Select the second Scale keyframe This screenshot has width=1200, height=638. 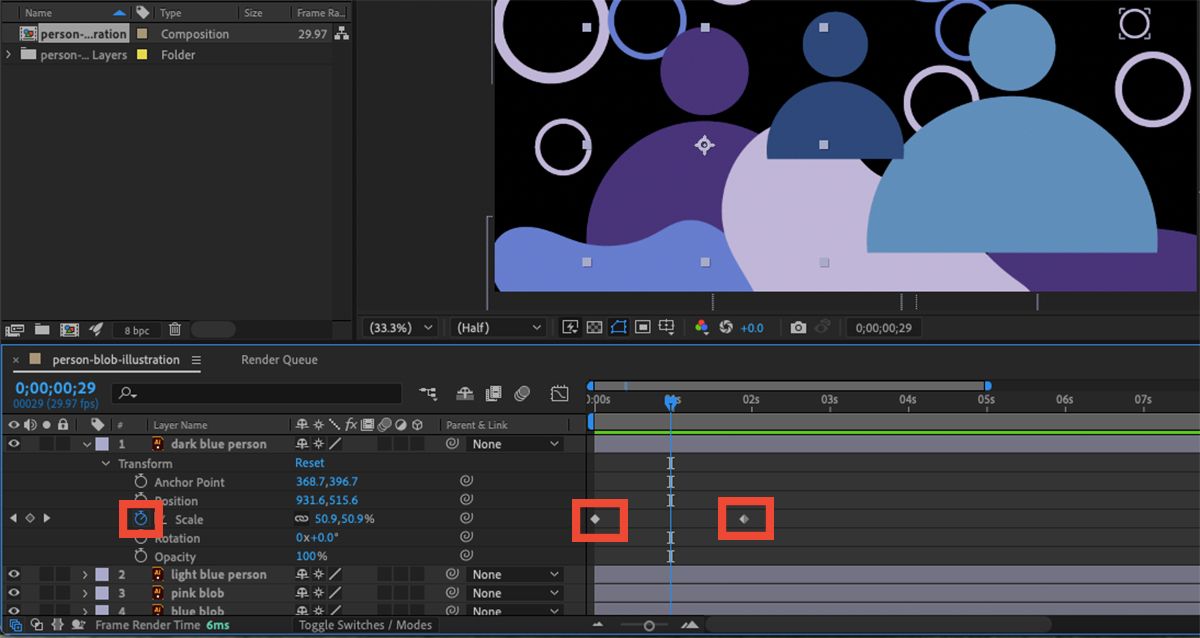click(743, 519)
